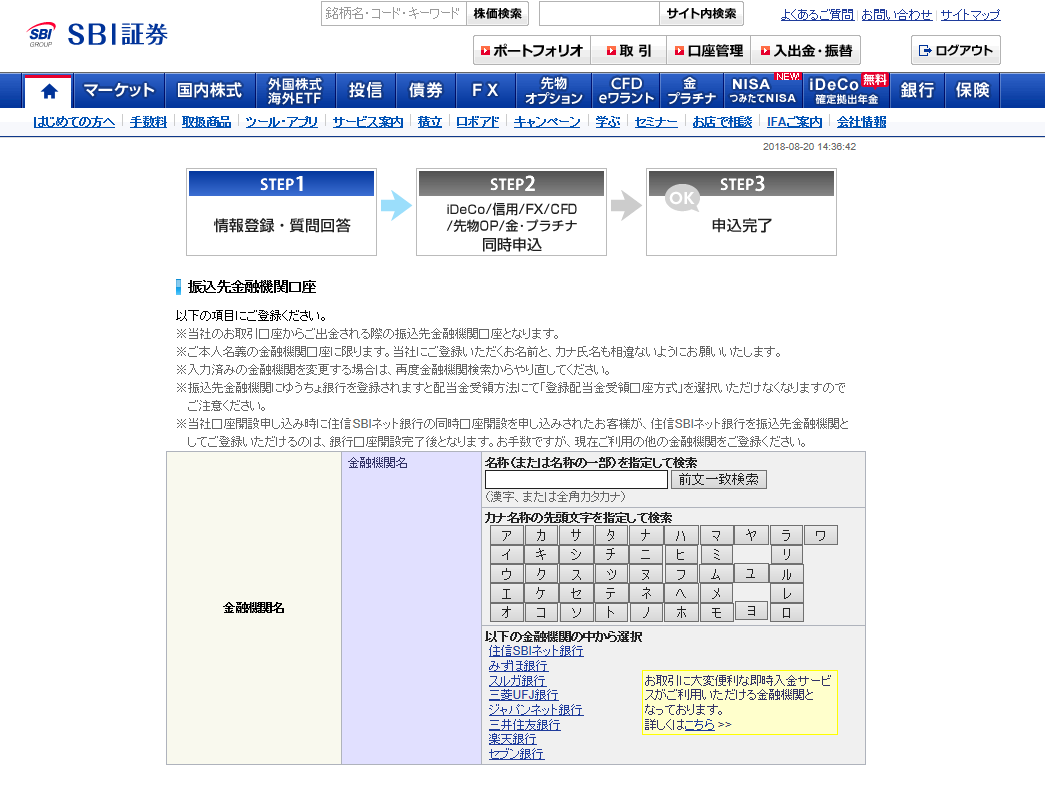Click the 取引 button
This screenshot has height=790, width=1045.
click(x=628, y=51)
